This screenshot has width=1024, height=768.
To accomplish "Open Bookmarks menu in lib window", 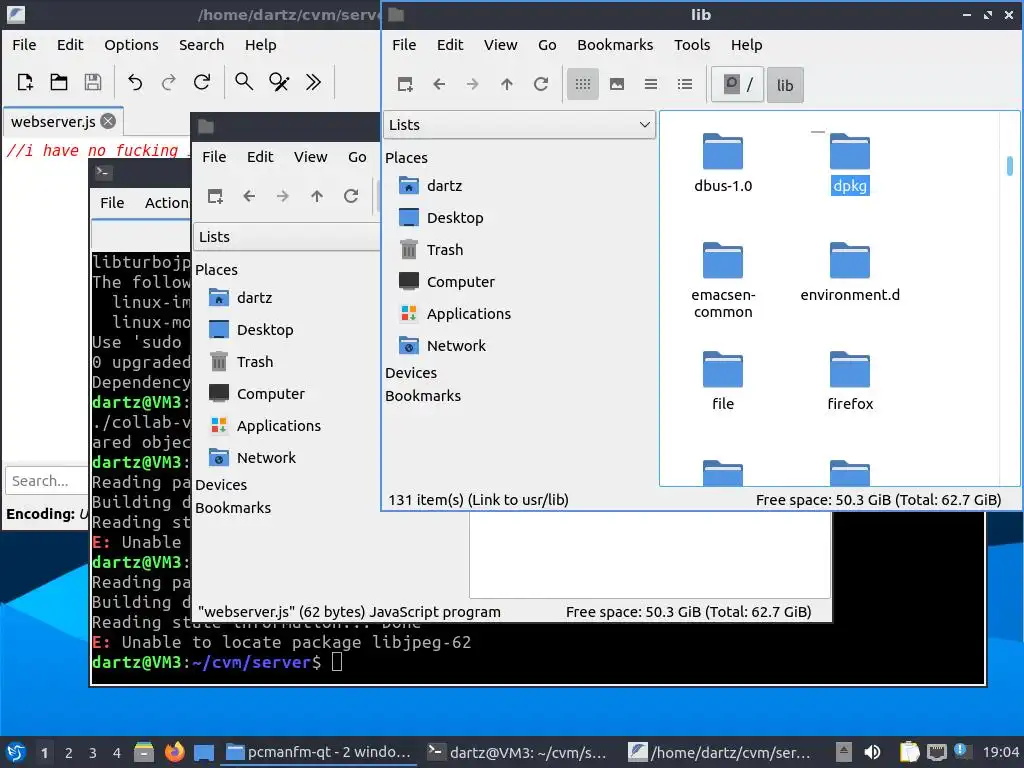I will pyautogui.click(x=615, y=45).
